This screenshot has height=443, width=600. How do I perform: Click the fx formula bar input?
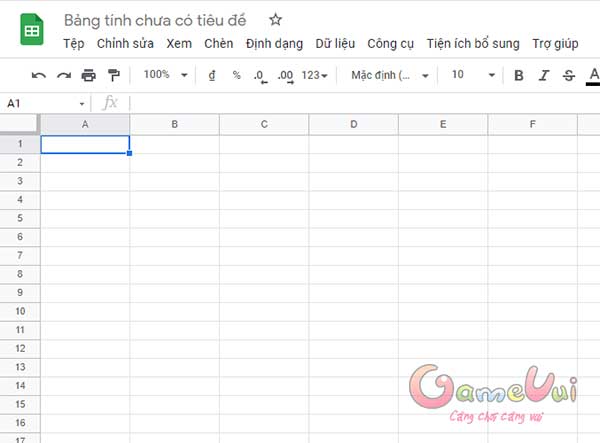pos(364,103)
